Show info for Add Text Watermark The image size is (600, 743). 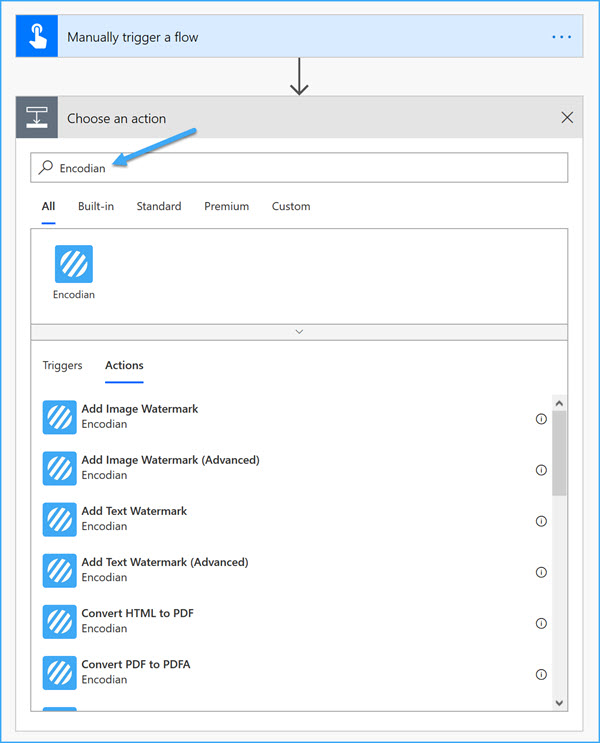click(541, 521)
